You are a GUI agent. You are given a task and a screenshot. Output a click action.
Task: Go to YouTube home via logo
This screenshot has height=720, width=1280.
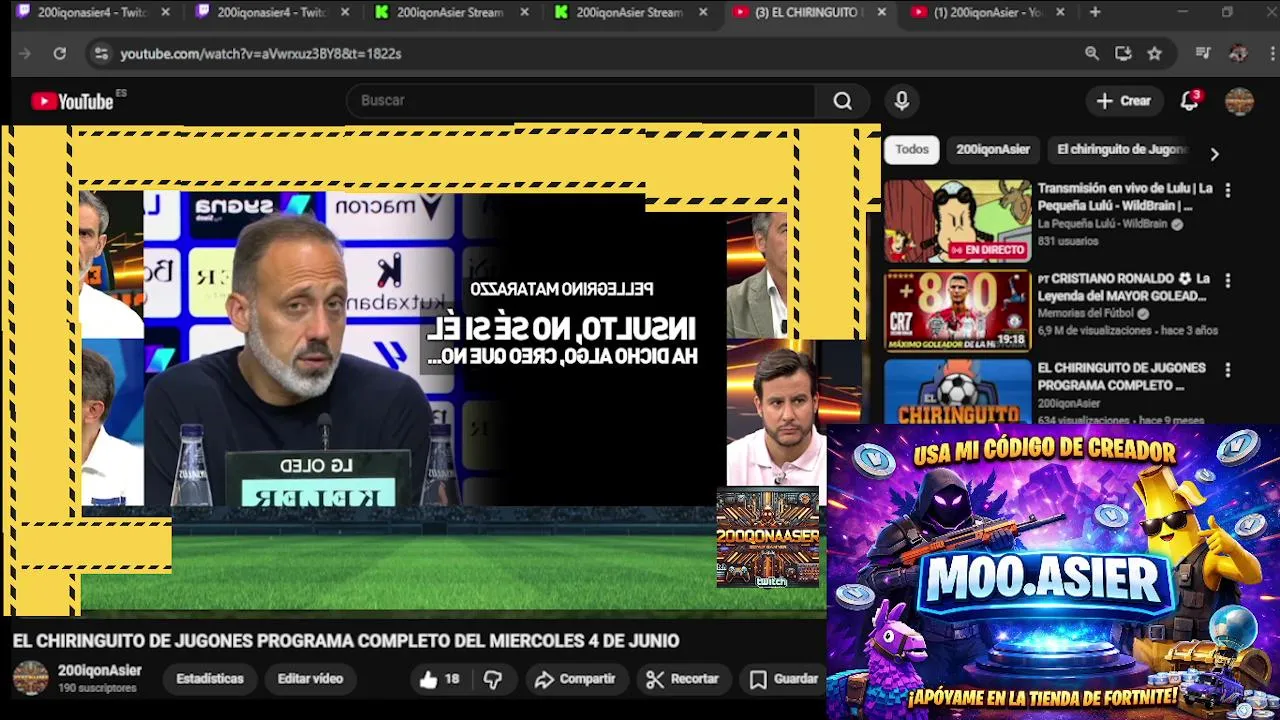pyautogui.click(x=72, y=101)
